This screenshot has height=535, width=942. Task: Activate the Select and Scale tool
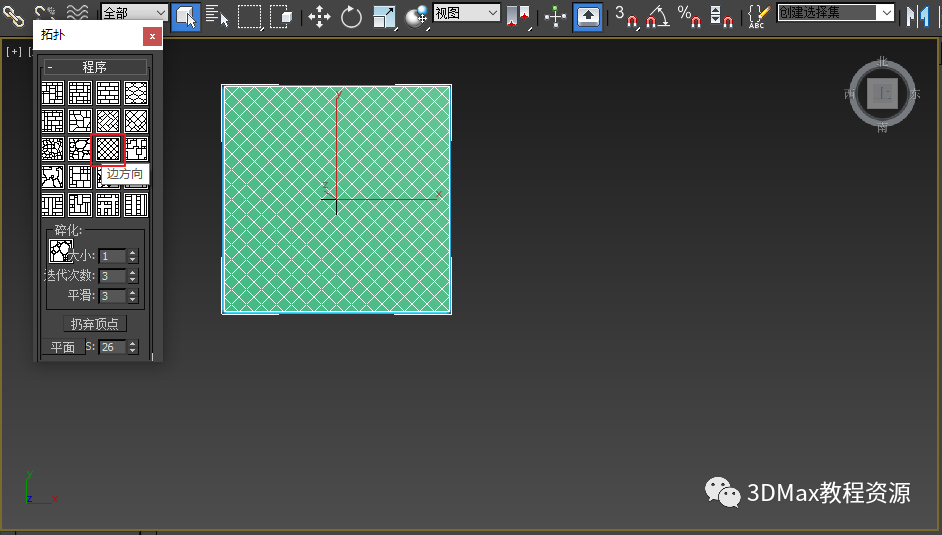click(x=384, y=17)
